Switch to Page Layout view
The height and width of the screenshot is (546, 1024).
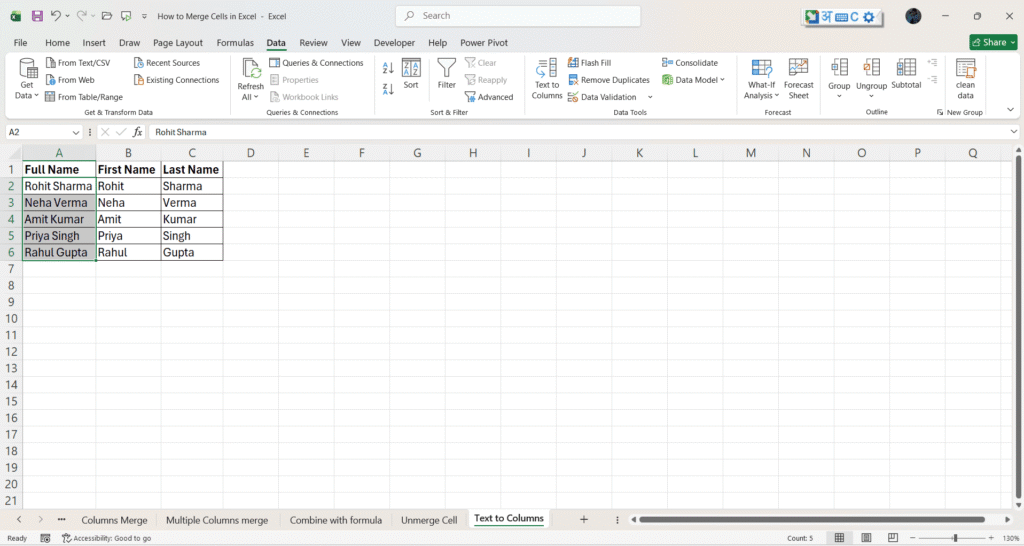(866, 538)
